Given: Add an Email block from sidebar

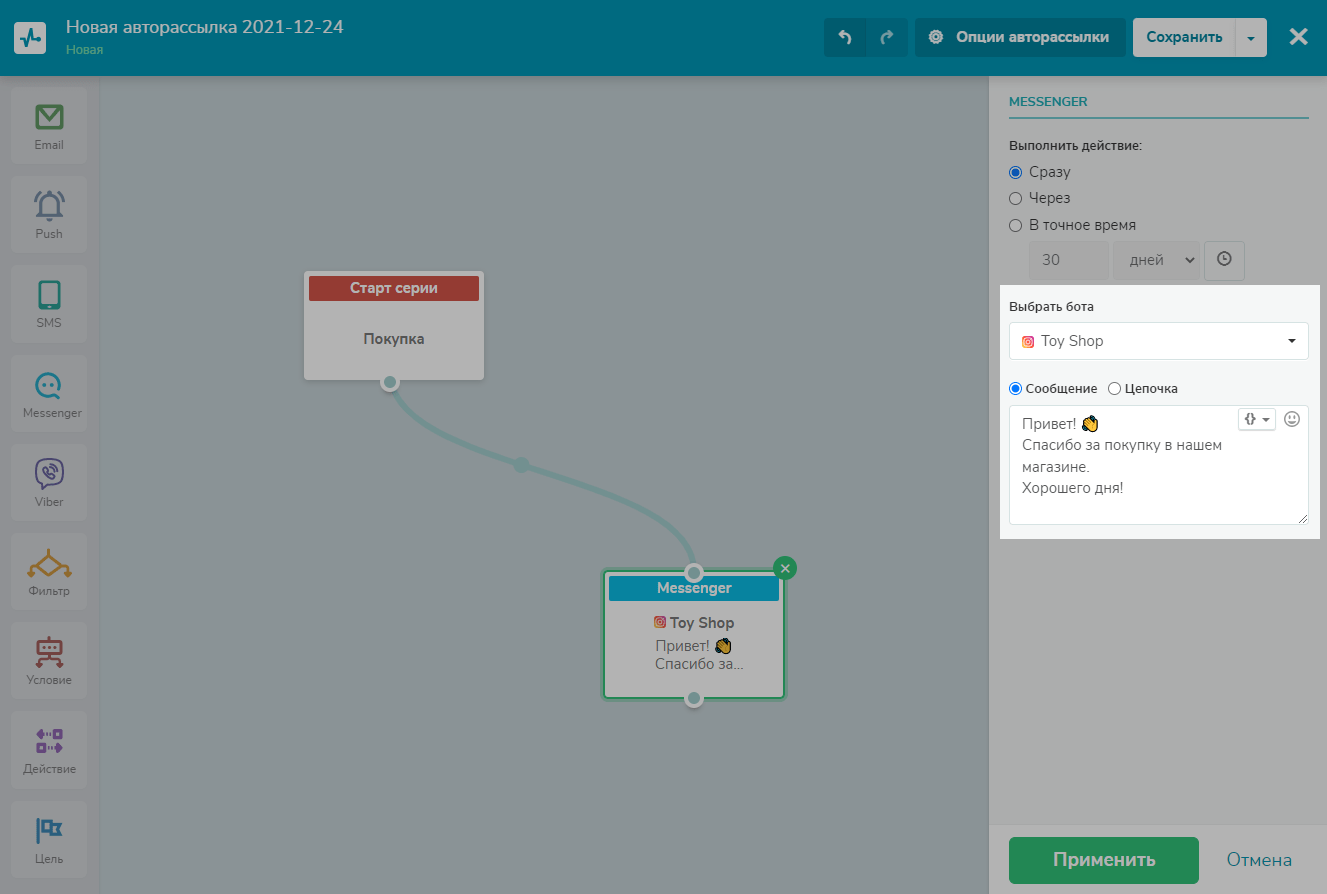Looking at the screenshot, I should 49,125.
